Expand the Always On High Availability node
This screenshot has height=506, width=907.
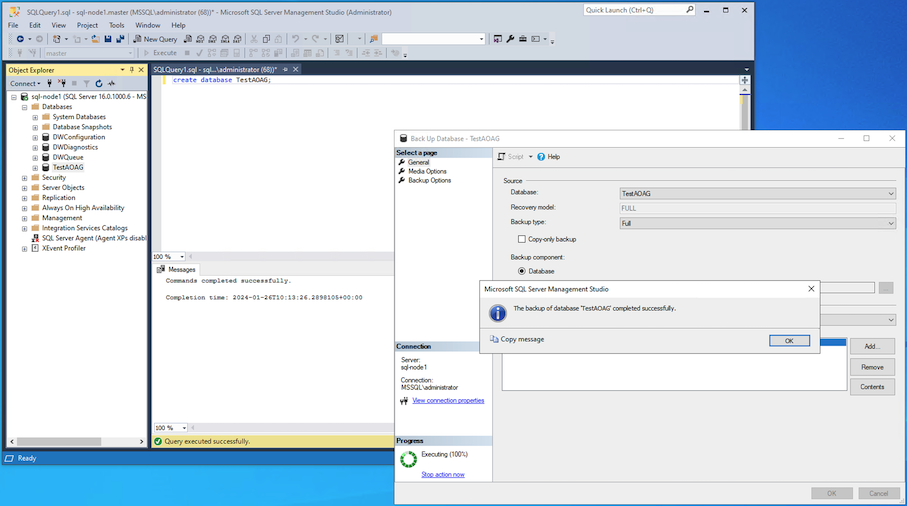click(x=24, y=208)
